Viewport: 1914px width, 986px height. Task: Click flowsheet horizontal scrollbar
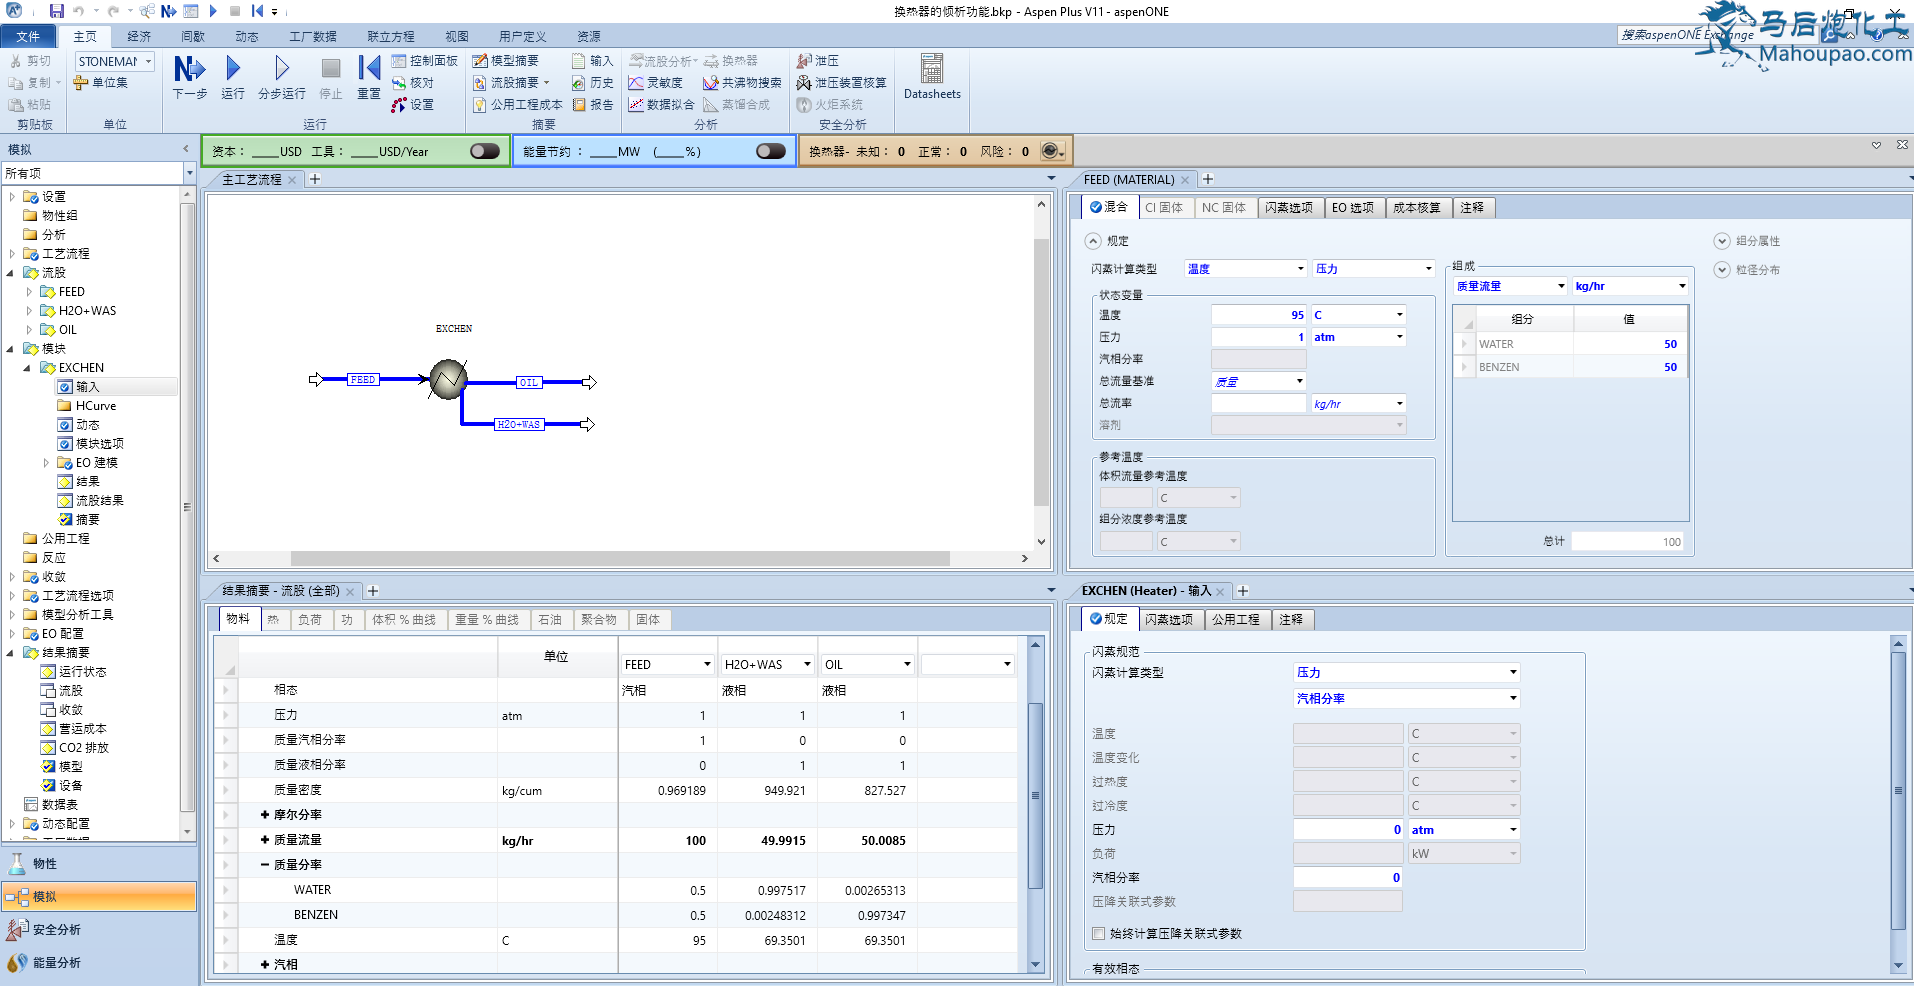[x=619, y=558]
